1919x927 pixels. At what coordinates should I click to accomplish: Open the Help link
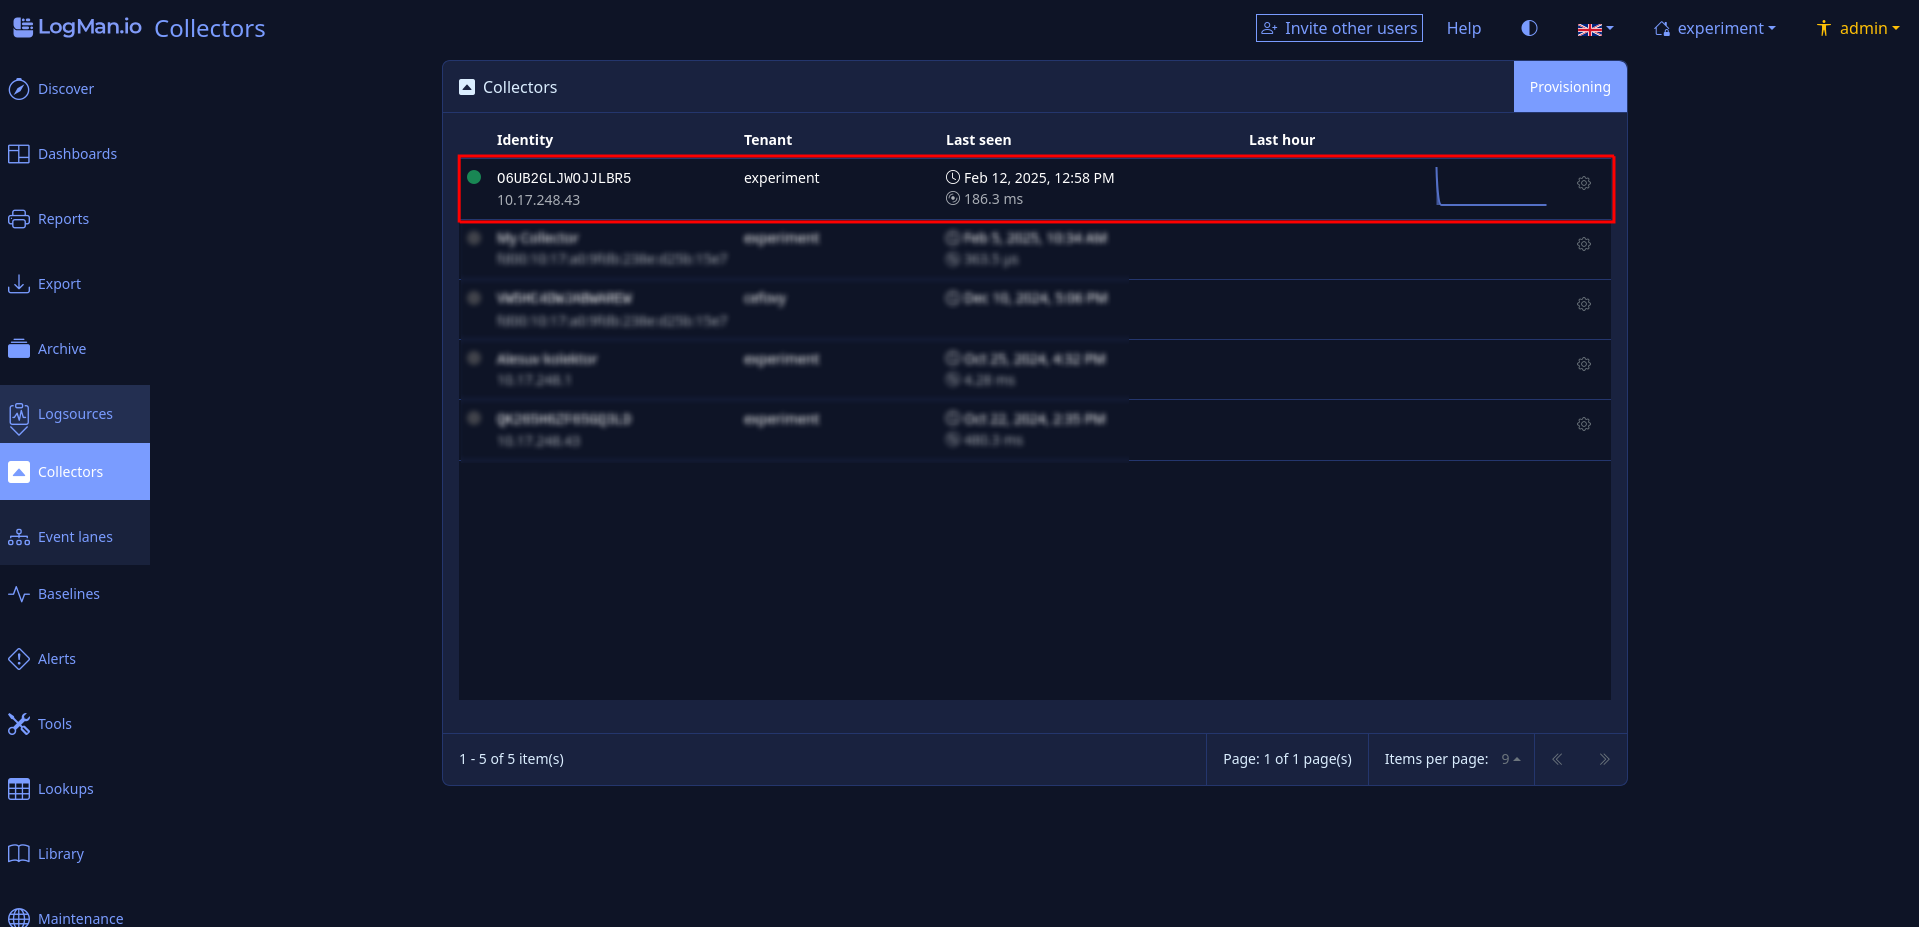pyautogui.click(x=1463, y=29)
